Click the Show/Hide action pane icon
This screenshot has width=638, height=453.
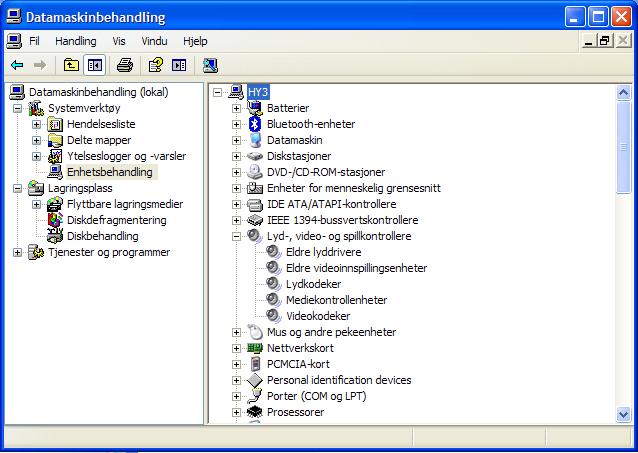click(x=179, y=65)
